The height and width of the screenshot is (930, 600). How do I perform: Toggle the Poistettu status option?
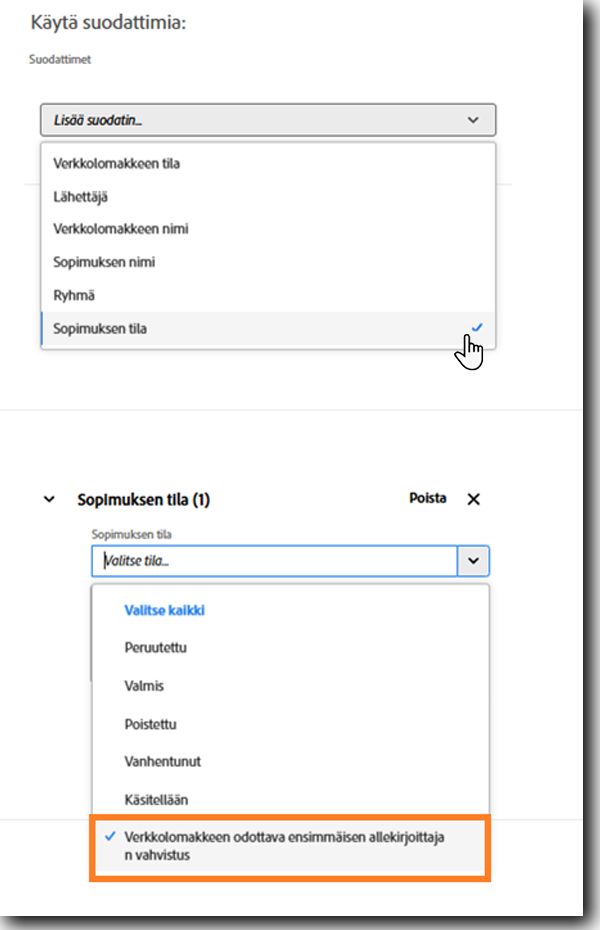(x=291, y=724)
